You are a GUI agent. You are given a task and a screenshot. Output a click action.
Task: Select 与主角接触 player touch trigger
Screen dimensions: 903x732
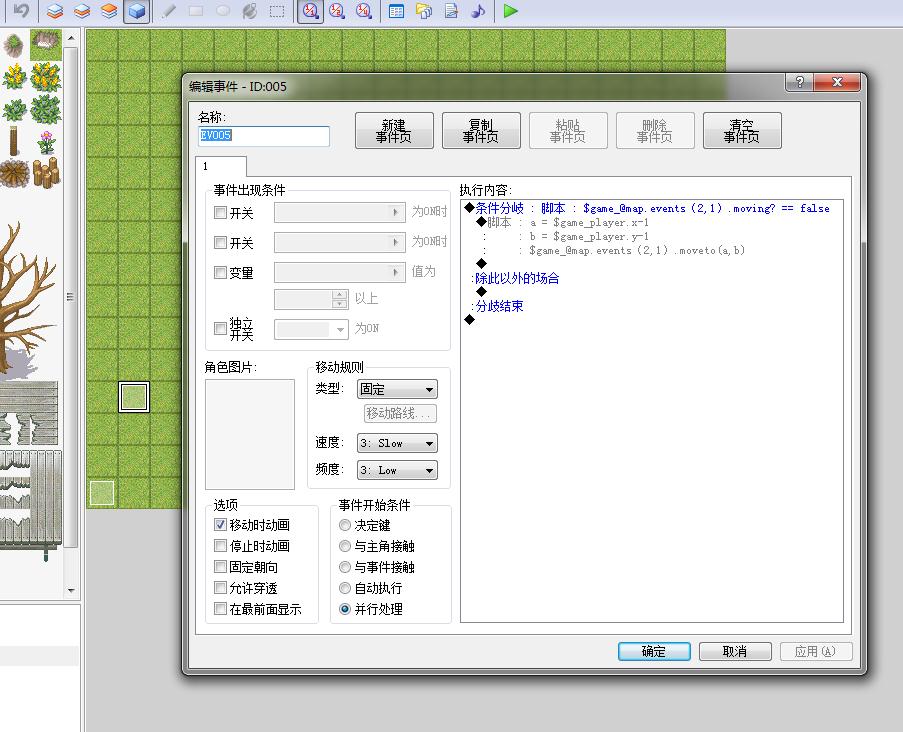click(344, 545)
